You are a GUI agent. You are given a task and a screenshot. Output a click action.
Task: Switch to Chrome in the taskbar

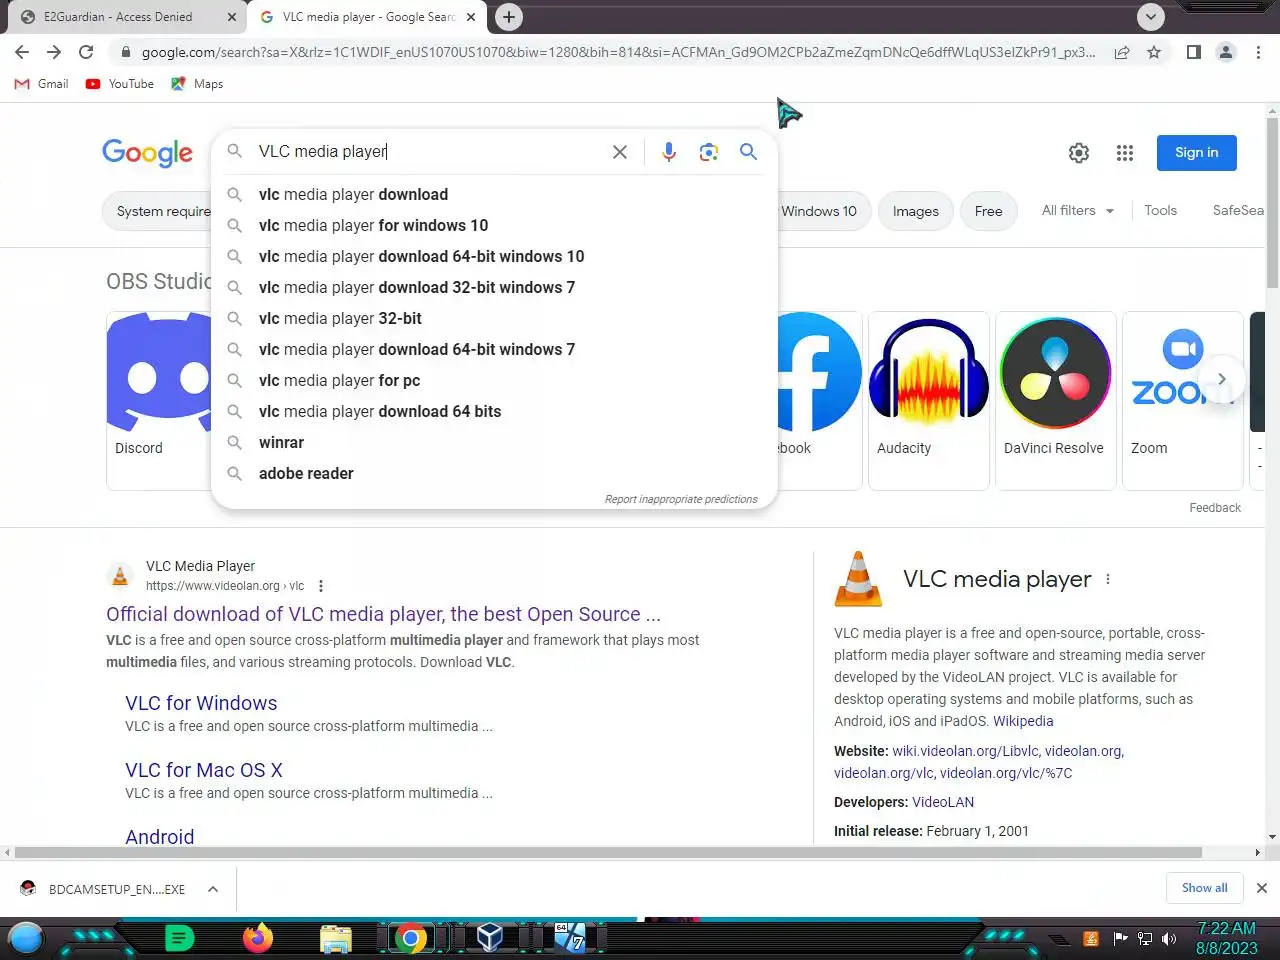(x=410, y=938)
